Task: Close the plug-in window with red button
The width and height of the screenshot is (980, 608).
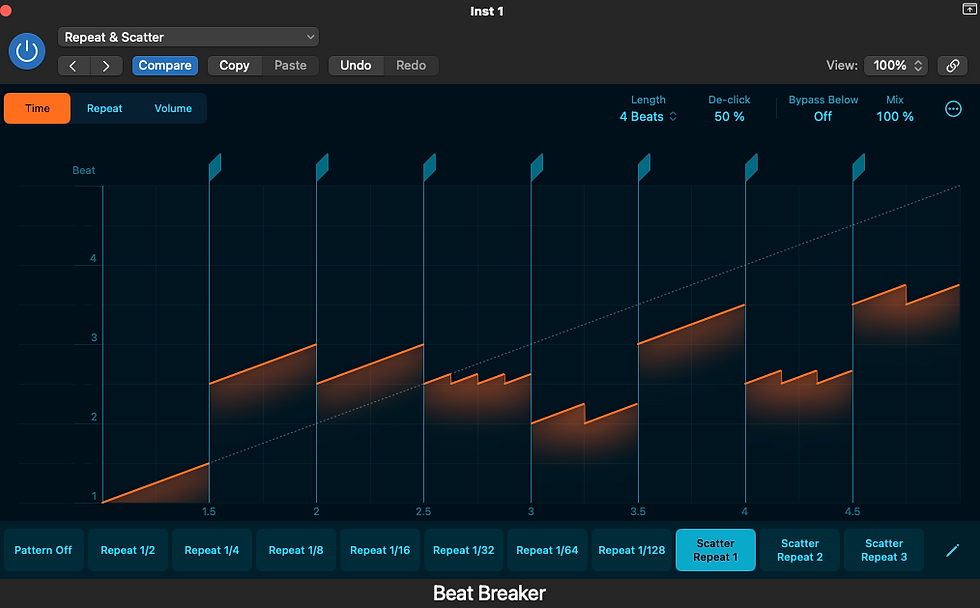Action: click(x=6, y=11)
